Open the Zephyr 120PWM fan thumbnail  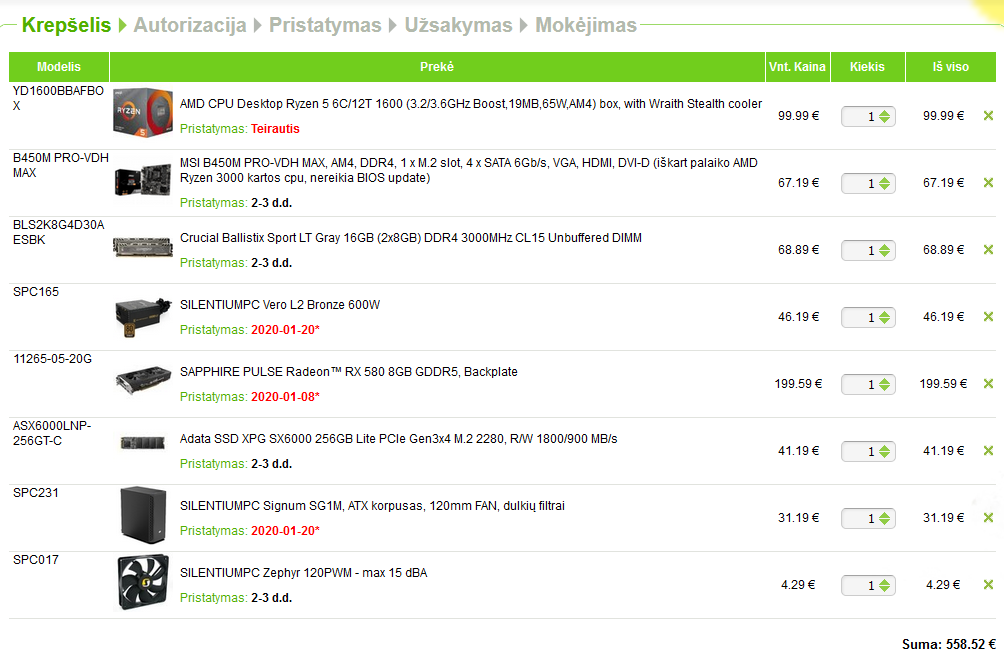(143, 582)
